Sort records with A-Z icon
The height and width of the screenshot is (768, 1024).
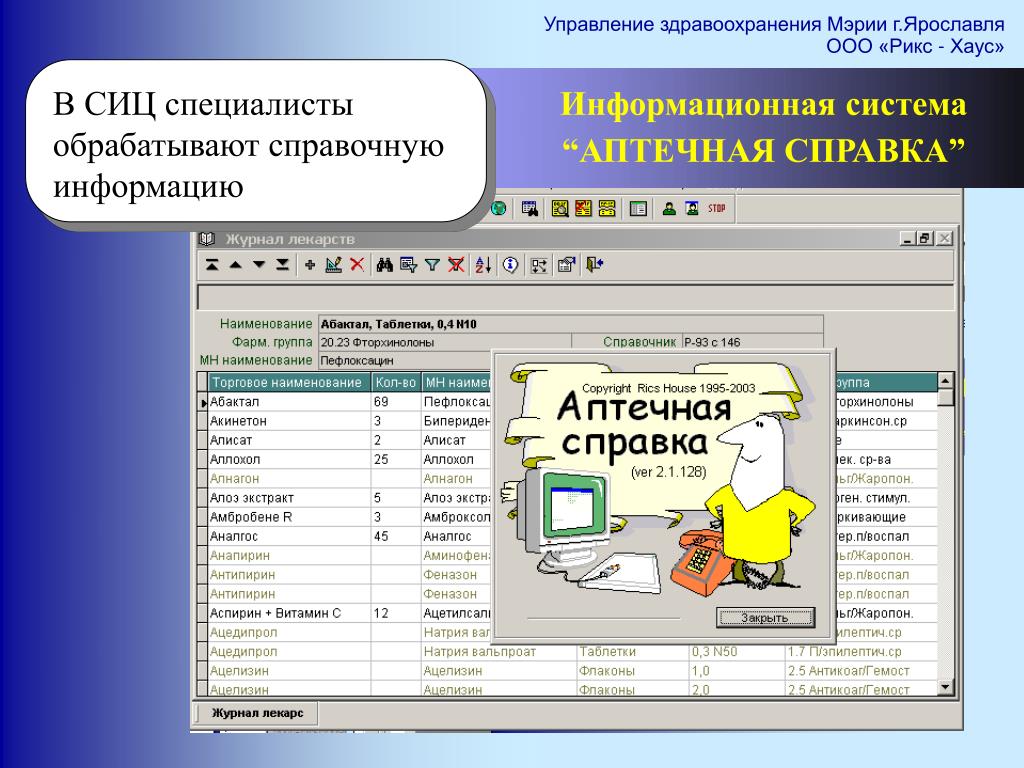483,265
